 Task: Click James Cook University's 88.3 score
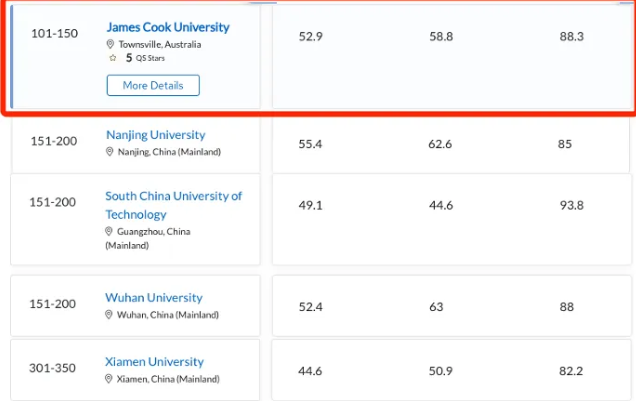pyautogui.click(x=571, y=37)
